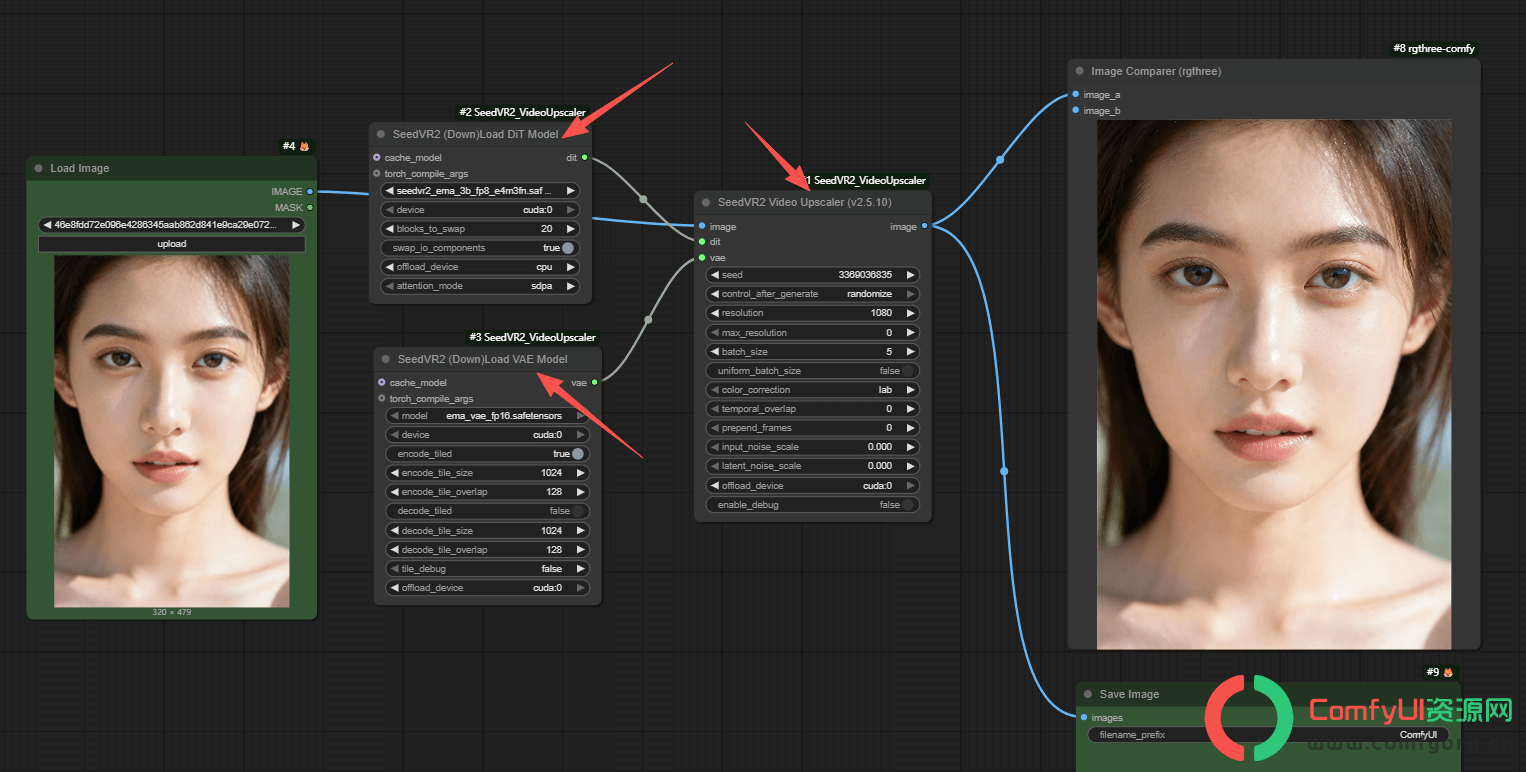This screenshot has height=772, width=1526.
Task: Increase encode_tile_size with its right arrow
Action: [x=581, y=473]
